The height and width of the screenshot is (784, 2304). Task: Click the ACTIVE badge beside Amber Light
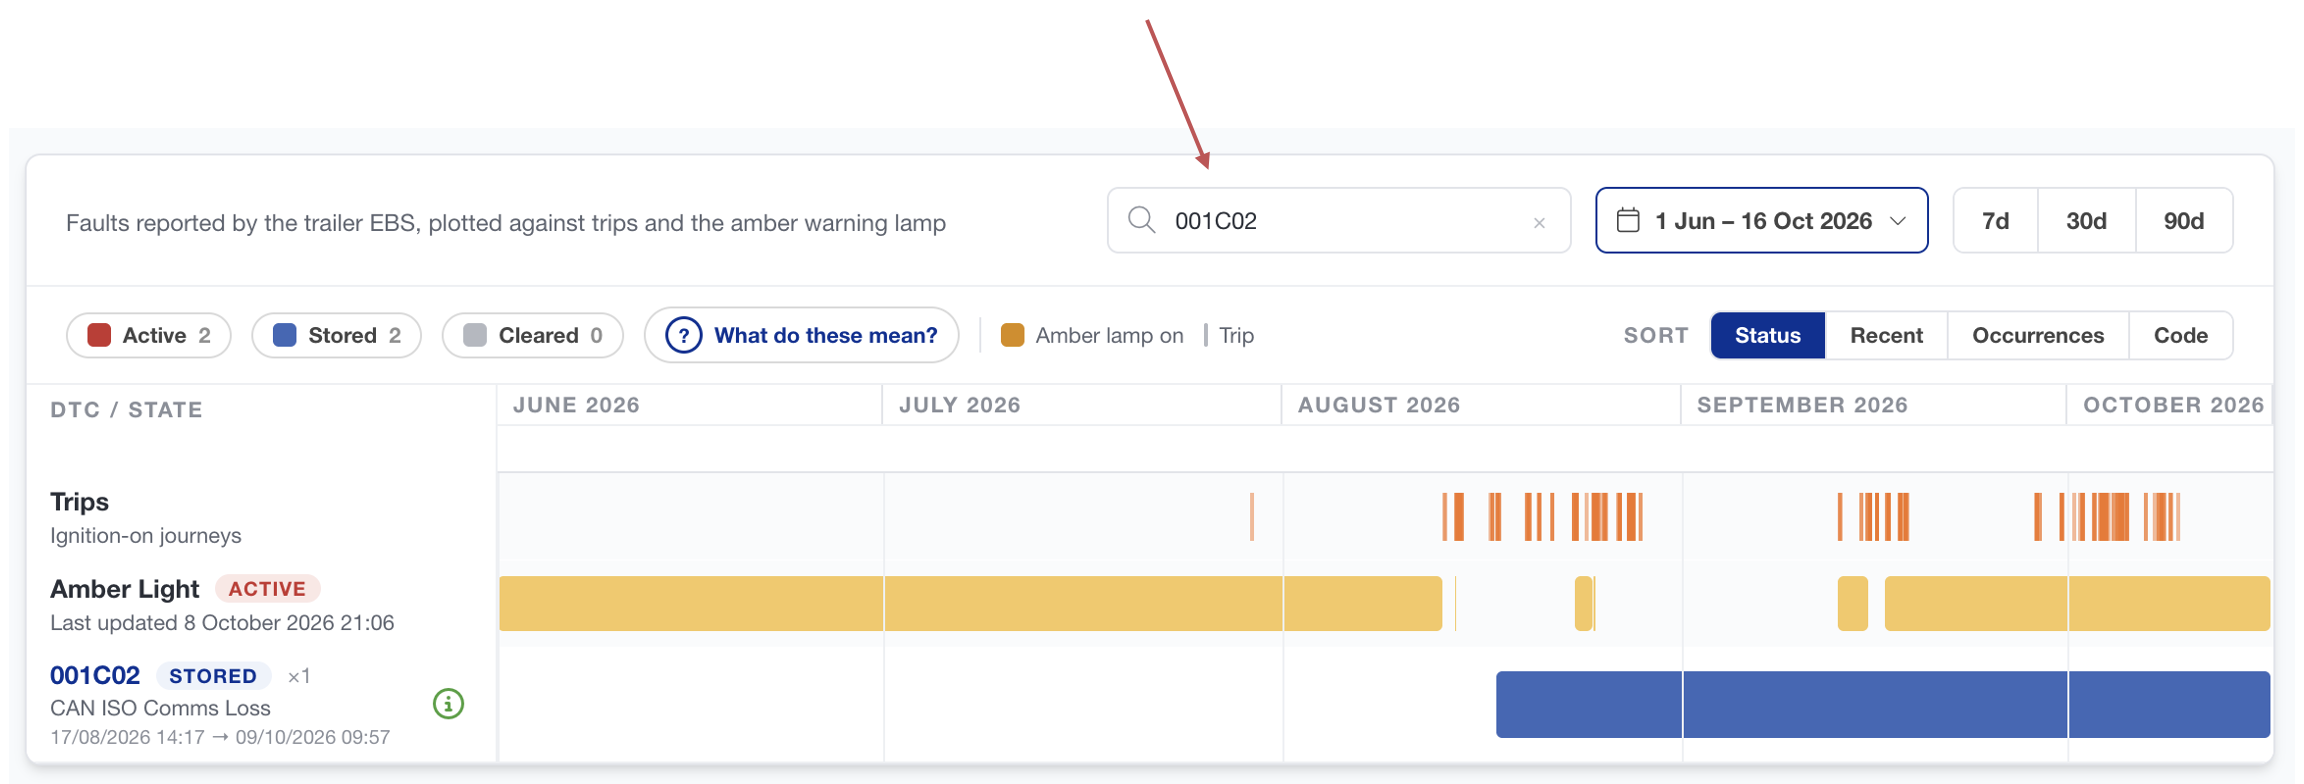(x=267, y=588)
